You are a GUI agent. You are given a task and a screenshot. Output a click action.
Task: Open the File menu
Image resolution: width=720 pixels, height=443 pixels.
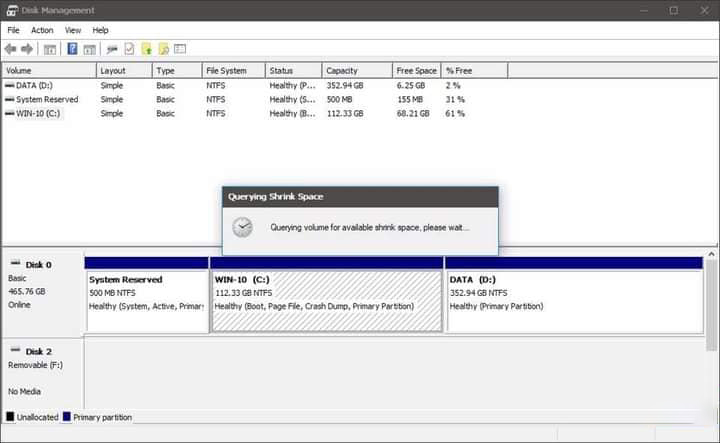[x=13, y=30]
